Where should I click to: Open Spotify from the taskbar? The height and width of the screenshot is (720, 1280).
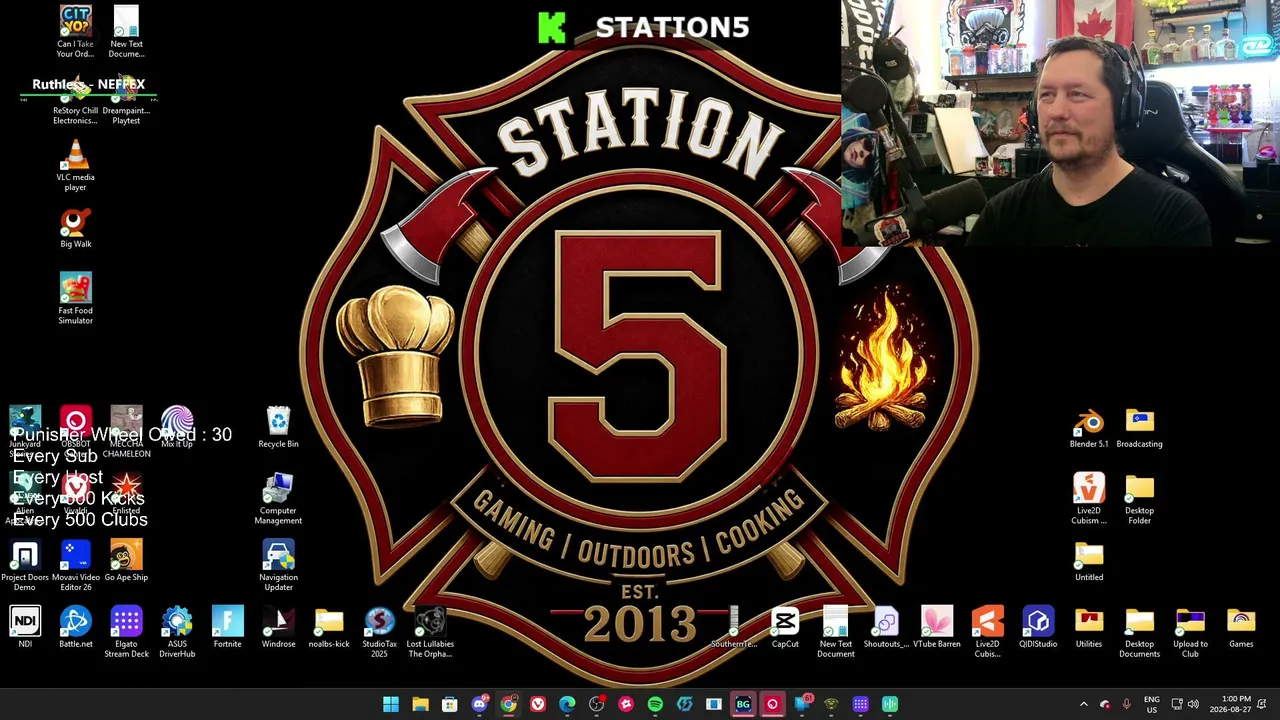[655, 704]
